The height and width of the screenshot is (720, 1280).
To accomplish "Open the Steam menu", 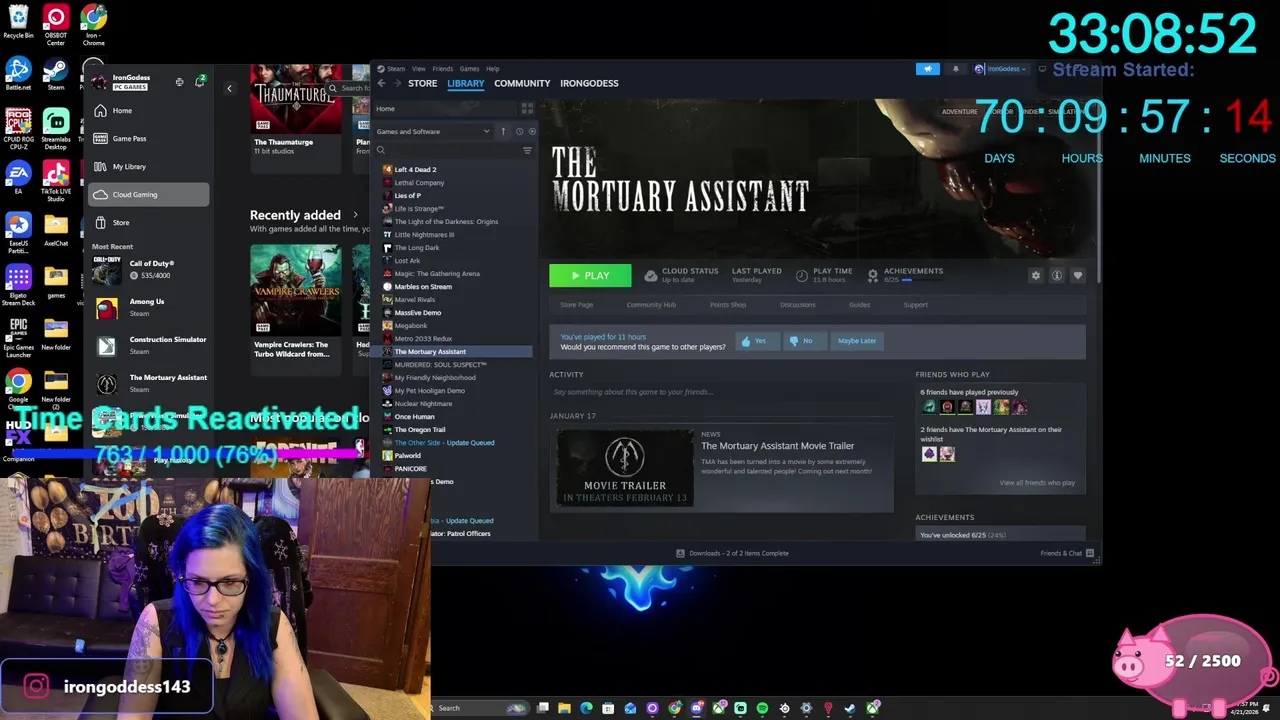I will tap(395, 69).
